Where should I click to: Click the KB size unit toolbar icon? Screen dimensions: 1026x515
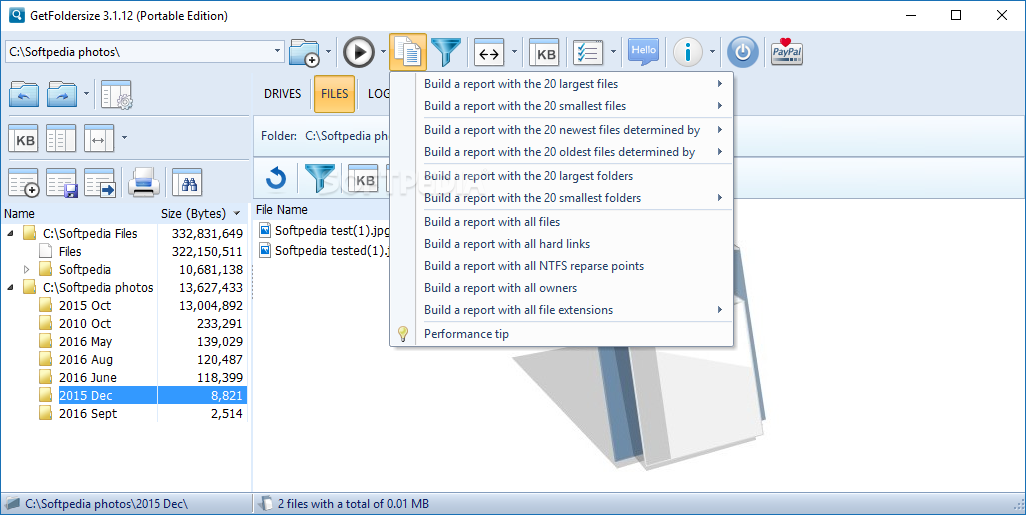tap(546, 53)
